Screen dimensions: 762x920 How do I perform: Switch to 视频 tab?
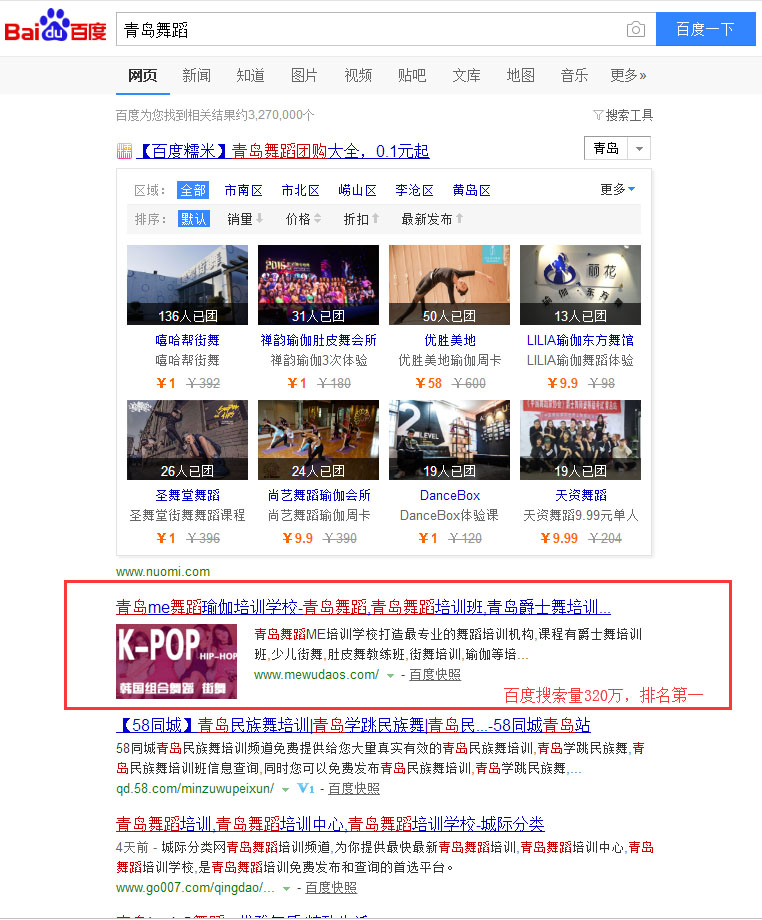click(358, 75)
